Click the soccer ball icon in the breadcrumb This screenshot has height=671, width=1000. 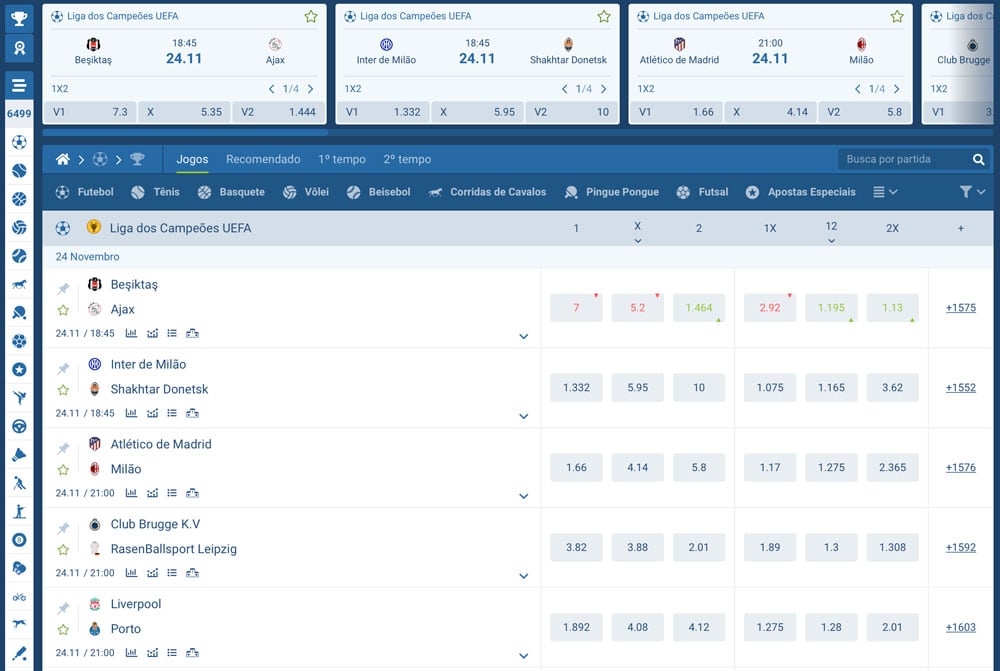100,159
